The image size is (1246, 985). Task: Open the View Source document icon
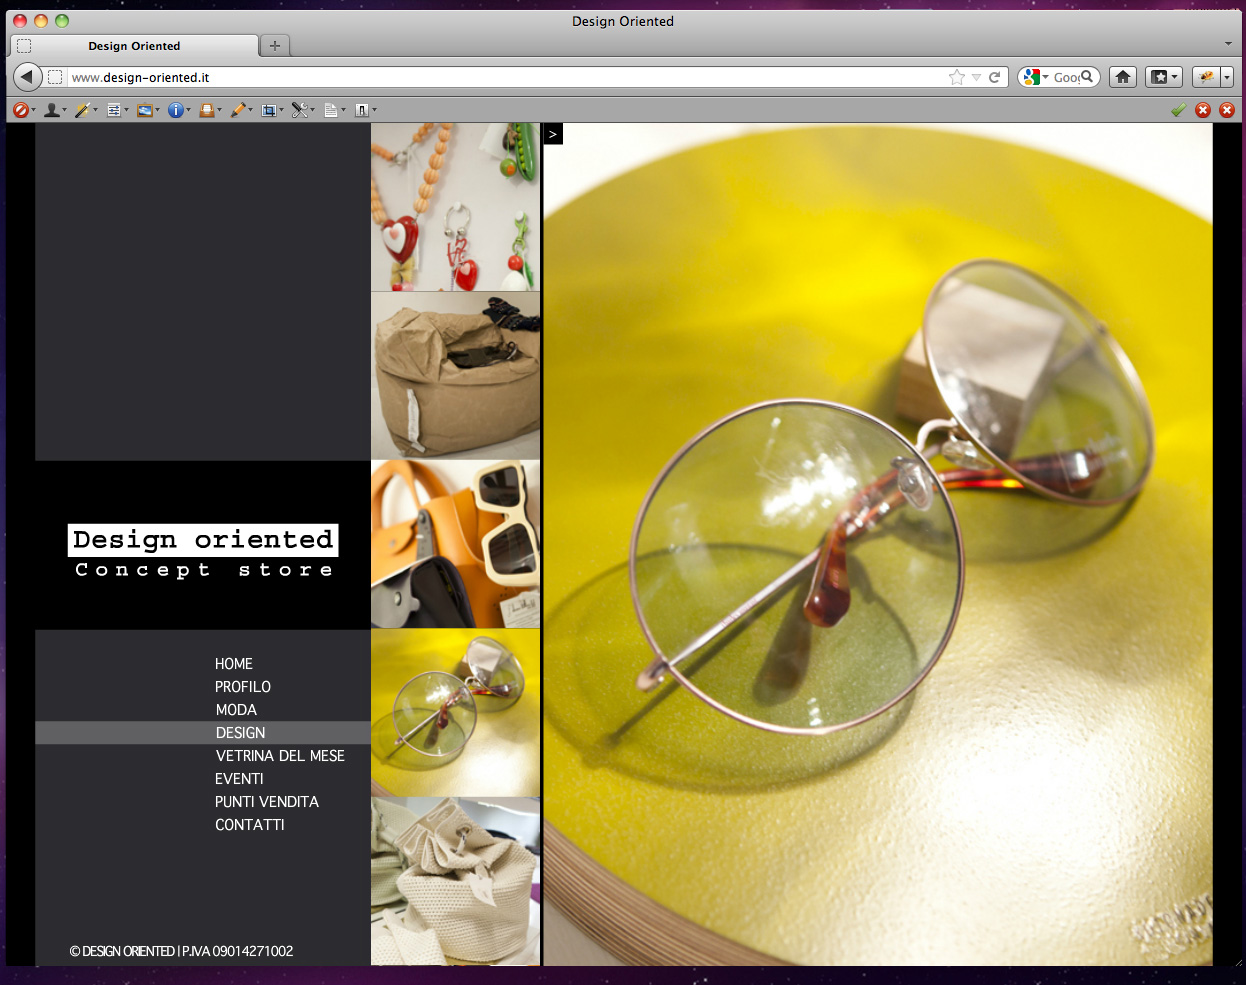coord(331,110)
